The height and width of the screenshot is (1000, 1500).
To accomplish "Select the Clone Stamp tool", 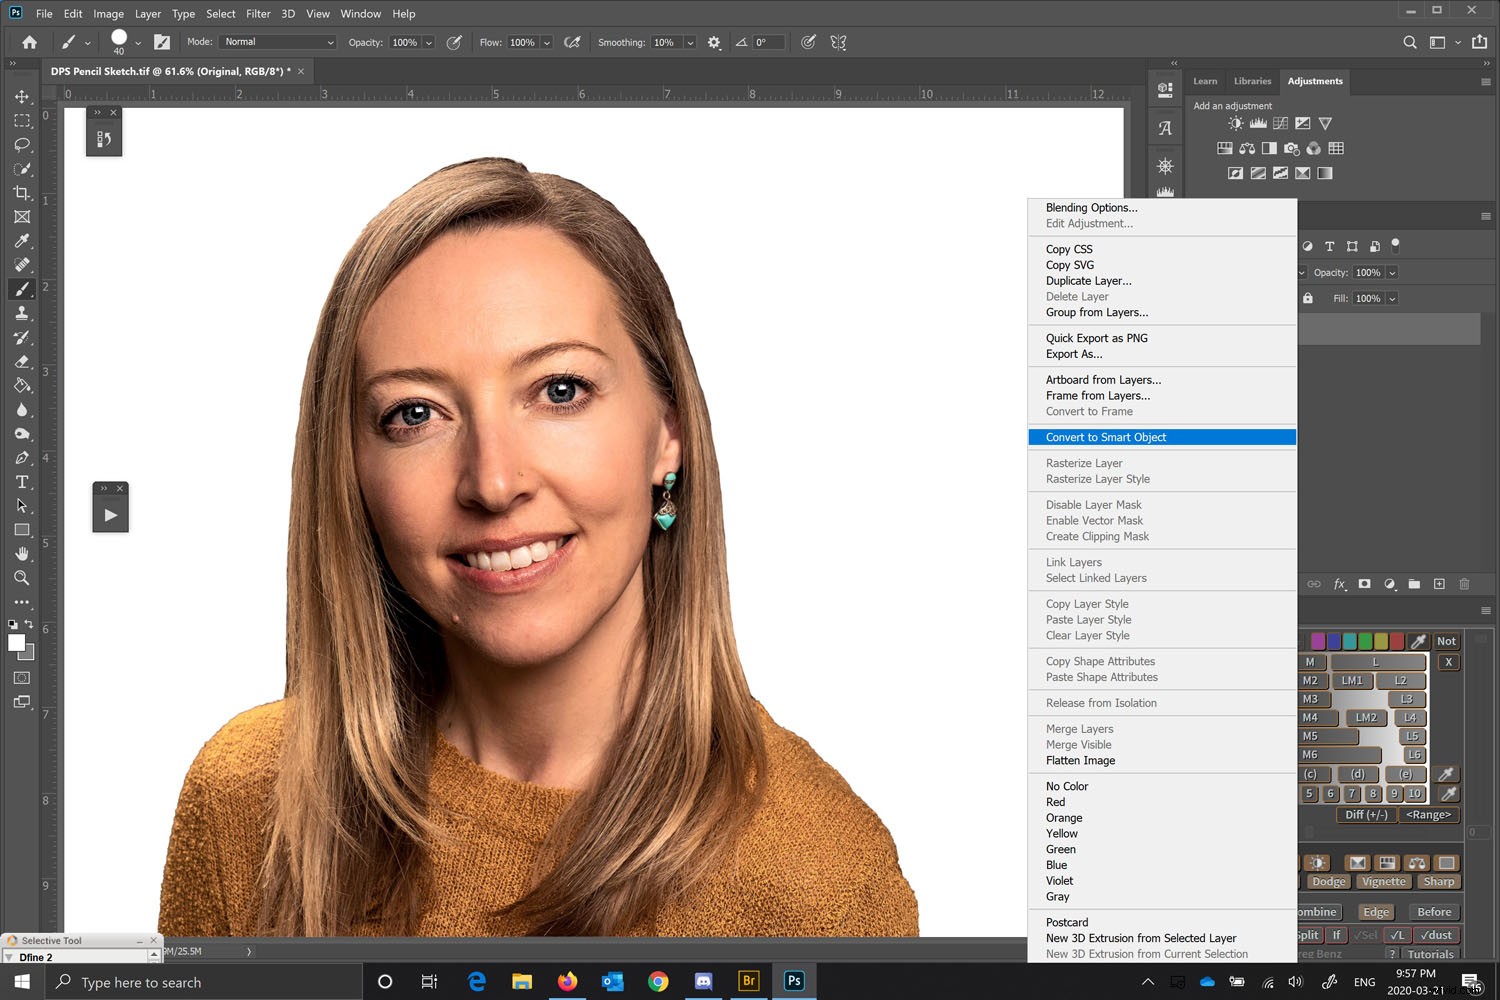I will pyautogui.click(x=22, y=313).
